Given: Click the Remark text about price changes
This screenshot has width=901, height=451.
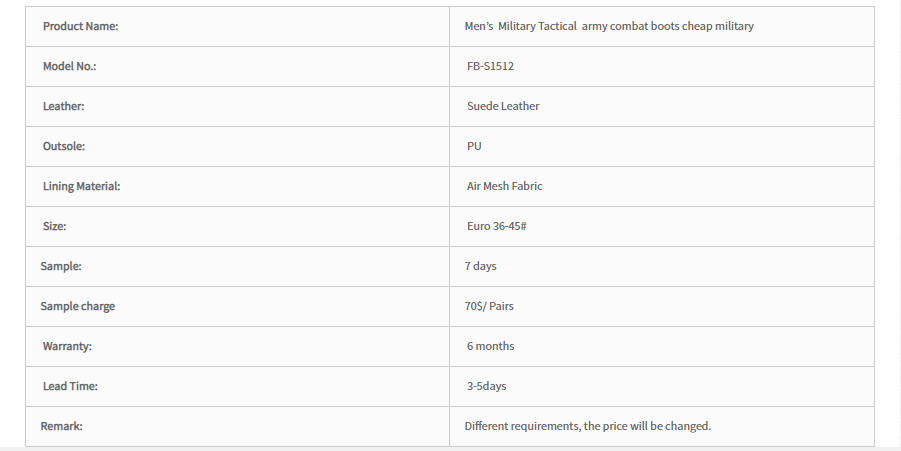Looking at the screenshot, I should pyautogui.click(x=588, y=426).
